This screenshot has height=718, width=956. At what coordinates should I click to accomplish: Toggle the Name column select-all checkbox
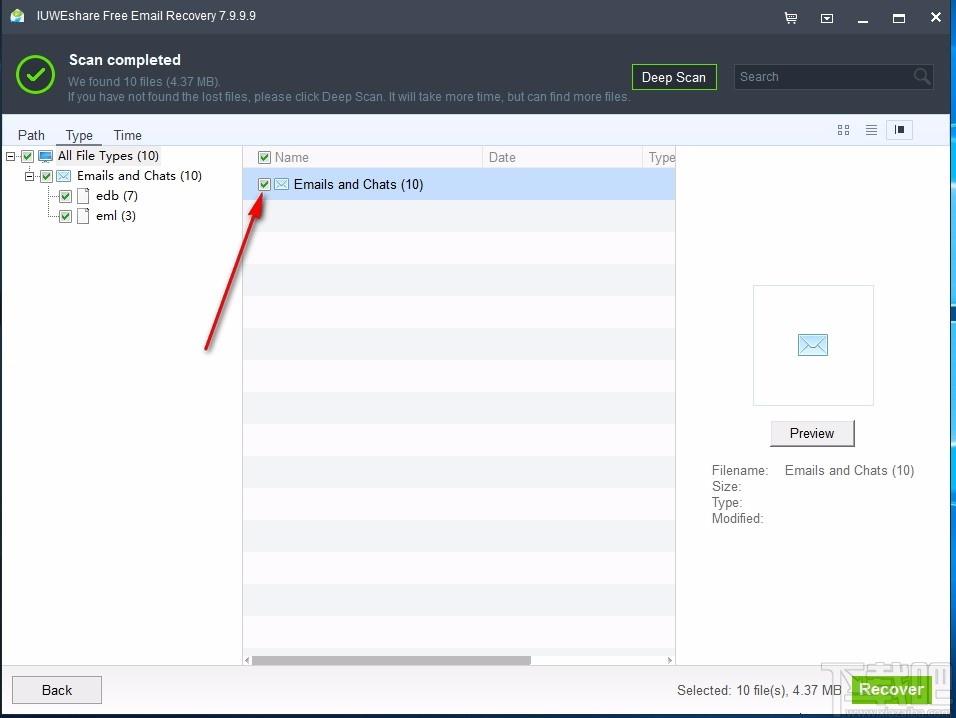(x=264, y=158)
